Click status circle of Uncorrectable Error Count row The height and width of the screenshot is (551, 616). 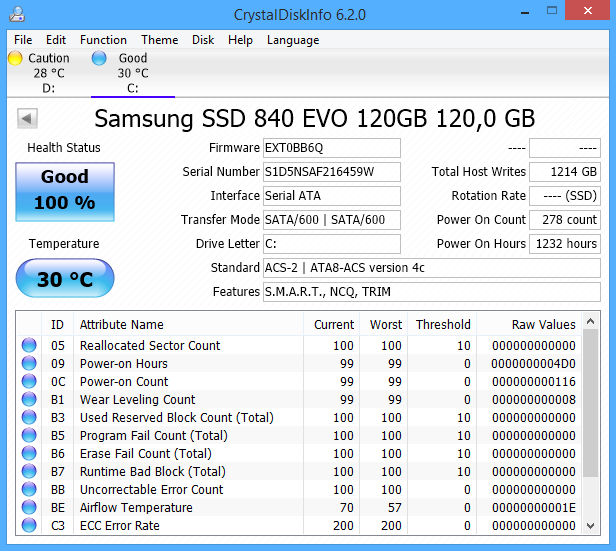click(x=29, y=489)
